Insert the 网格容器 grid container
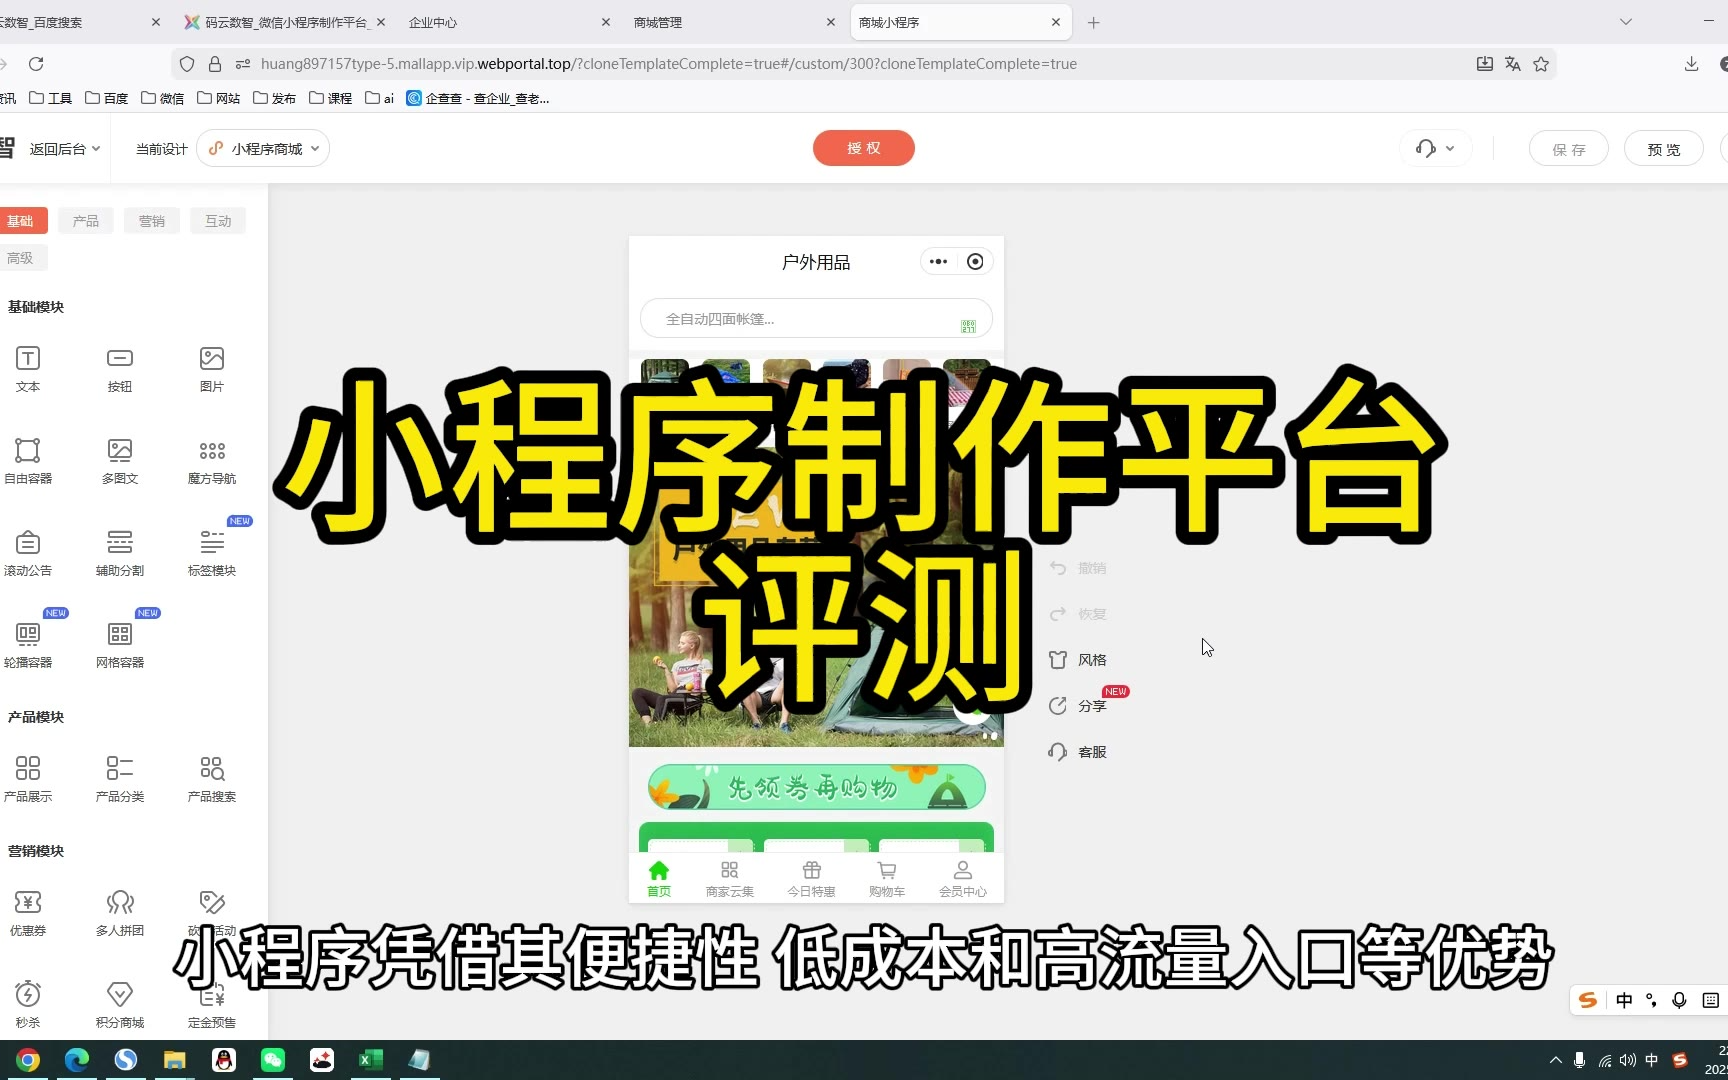 [x=120, y=645]
